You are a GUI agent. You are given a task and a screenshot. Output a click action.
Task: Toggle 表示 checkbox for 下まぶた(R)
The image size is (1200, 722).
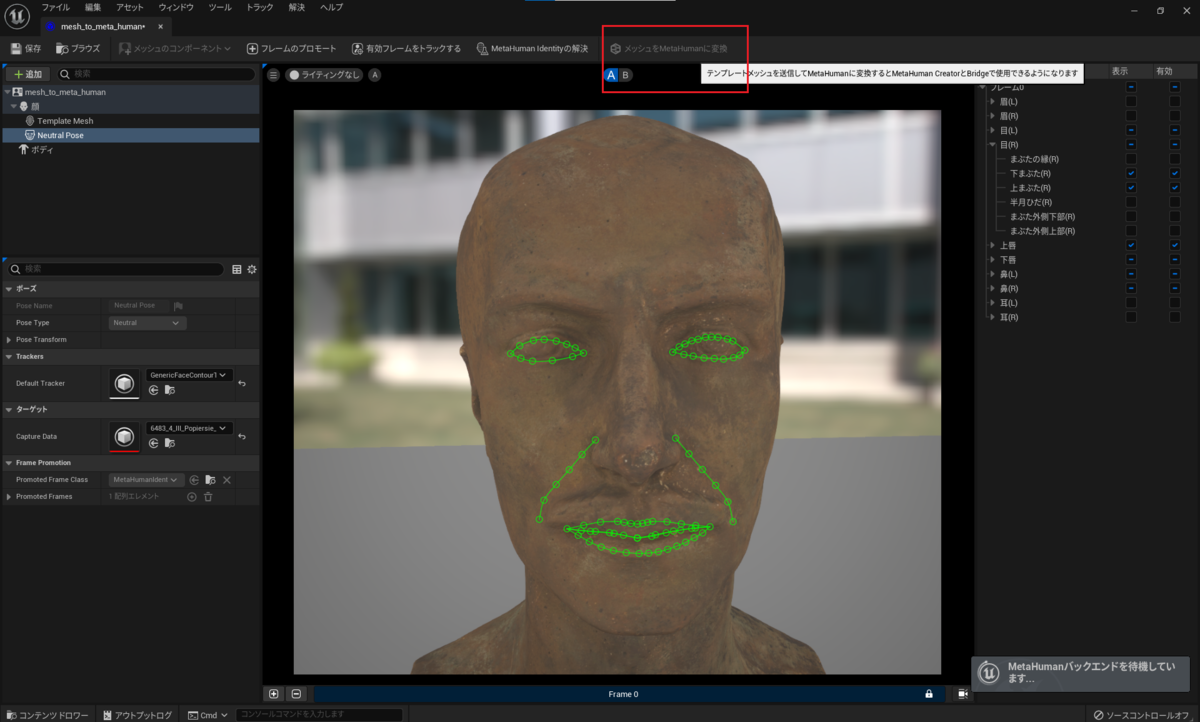[1131, 173]
